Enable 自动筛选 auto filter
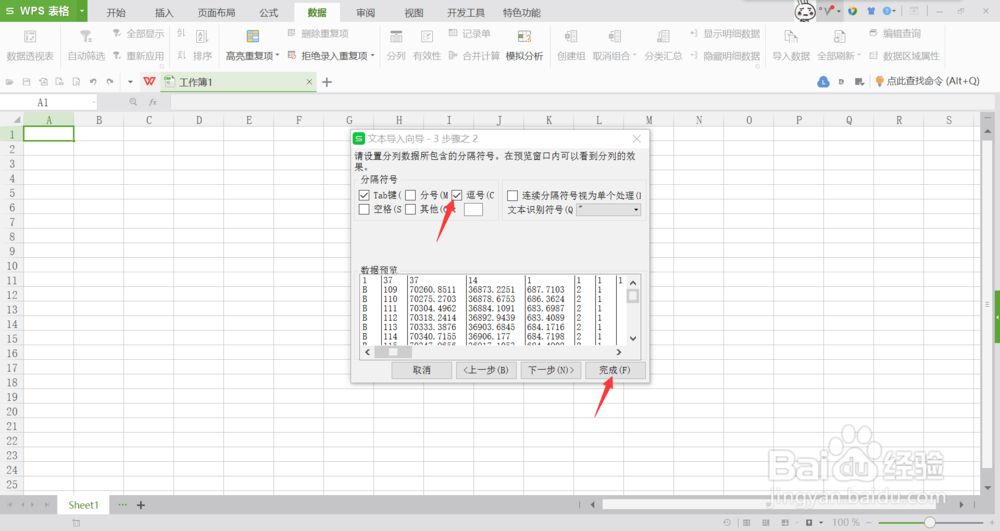Screen dimensions: 1000x531 [86, 45]
